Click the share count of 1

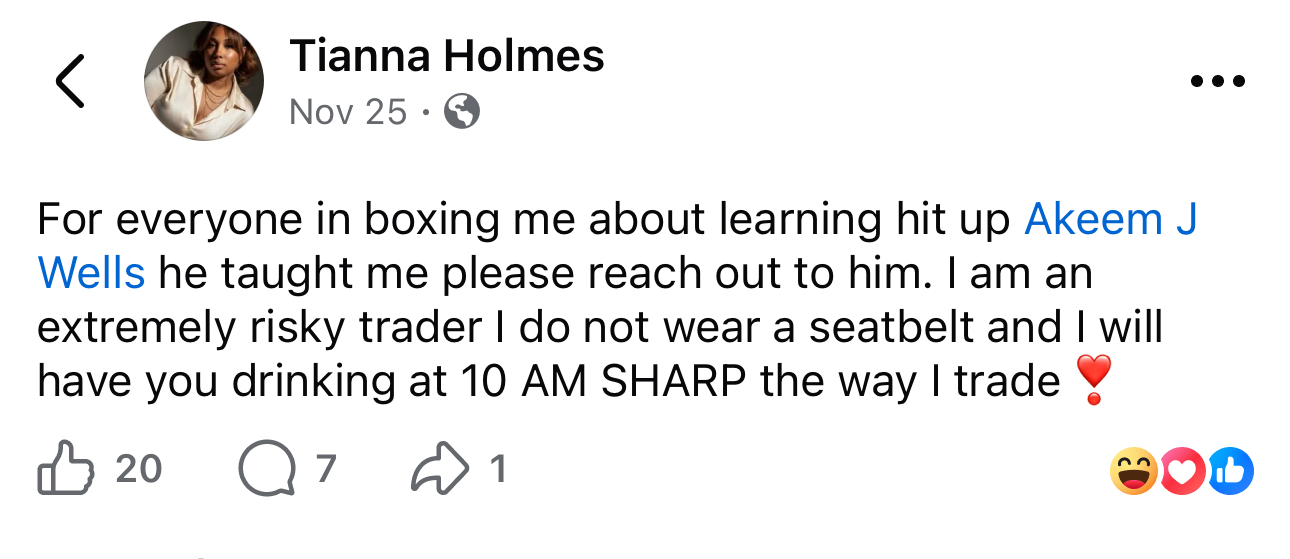point(496,469)
